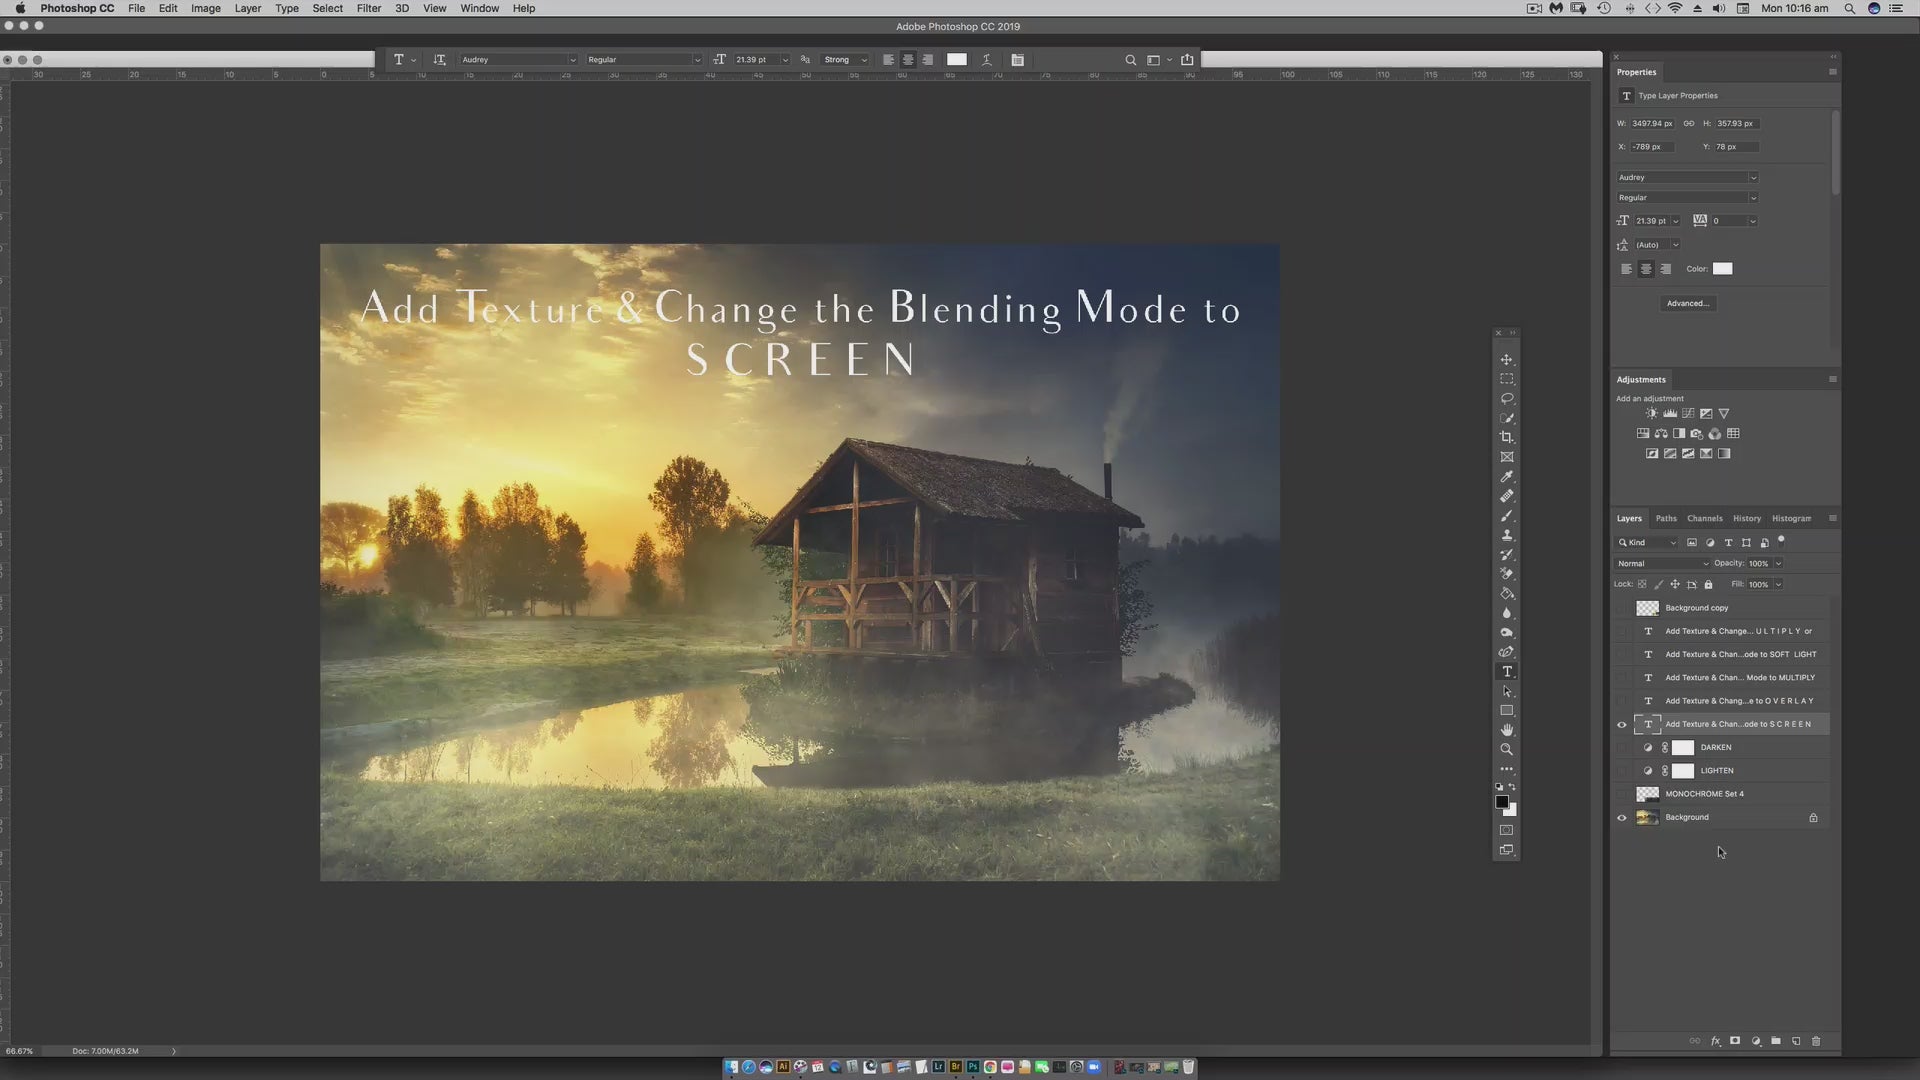
Task: Select the DARKEN adjustment layer
Action: [x=1716, y=748]
